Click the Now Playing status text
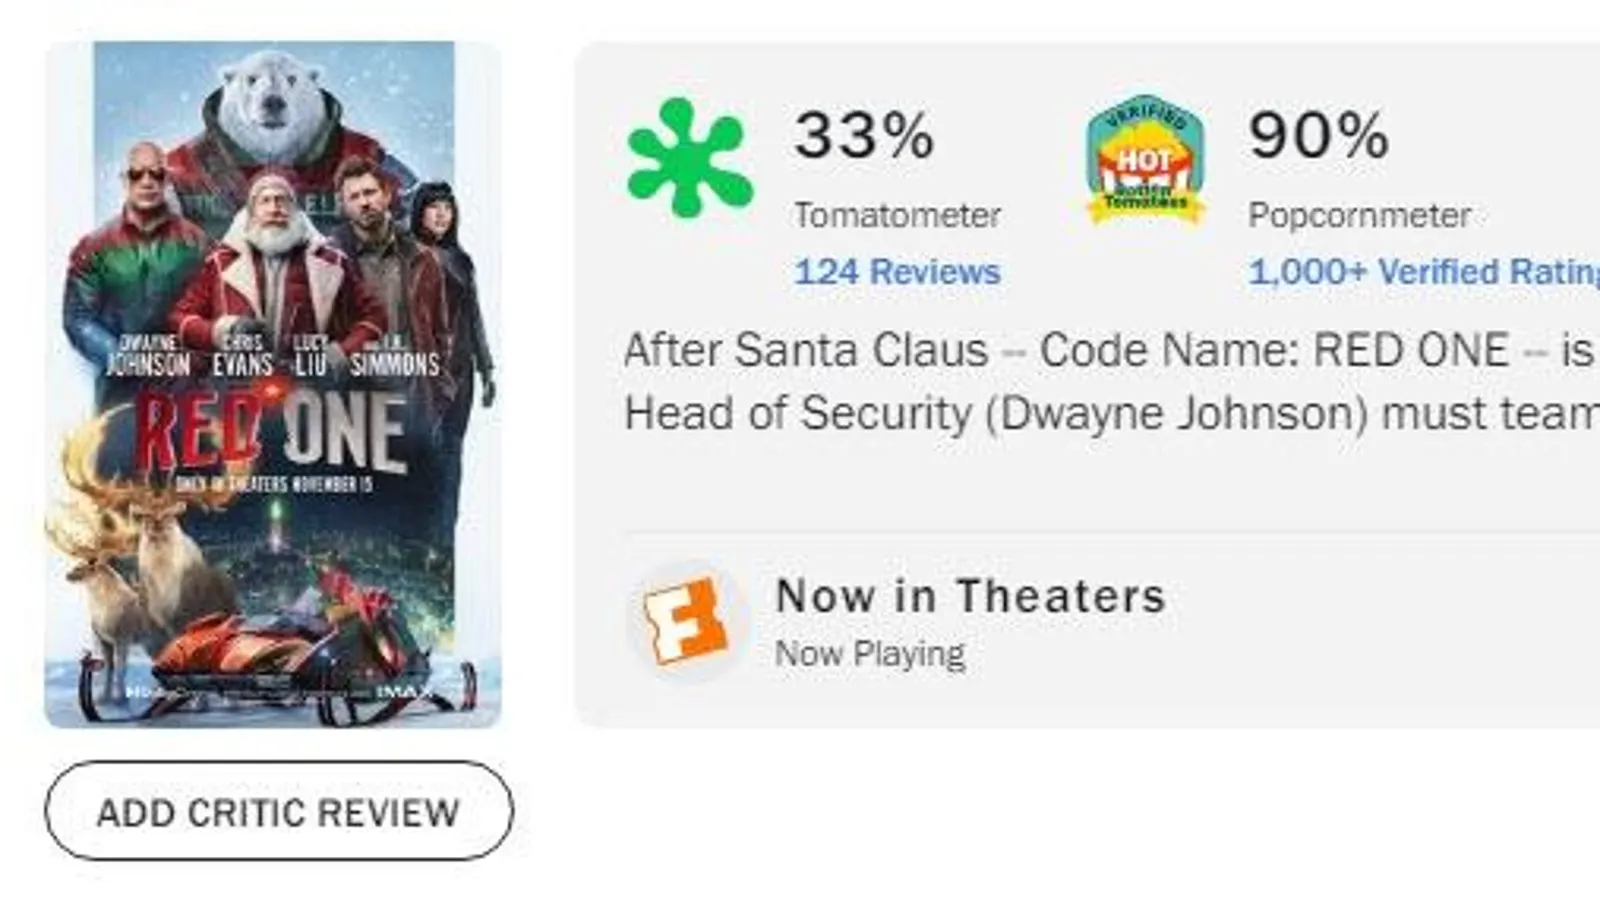The height and width of the screenshot is (899, 1600). coord(870,654)
